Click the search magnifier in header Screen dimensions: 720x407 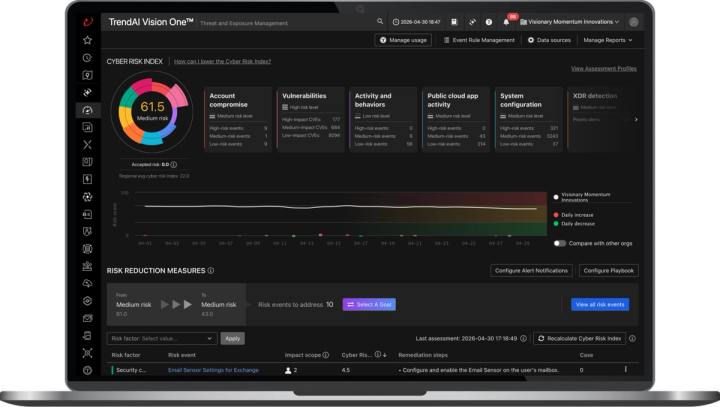[x=380, y=22]
